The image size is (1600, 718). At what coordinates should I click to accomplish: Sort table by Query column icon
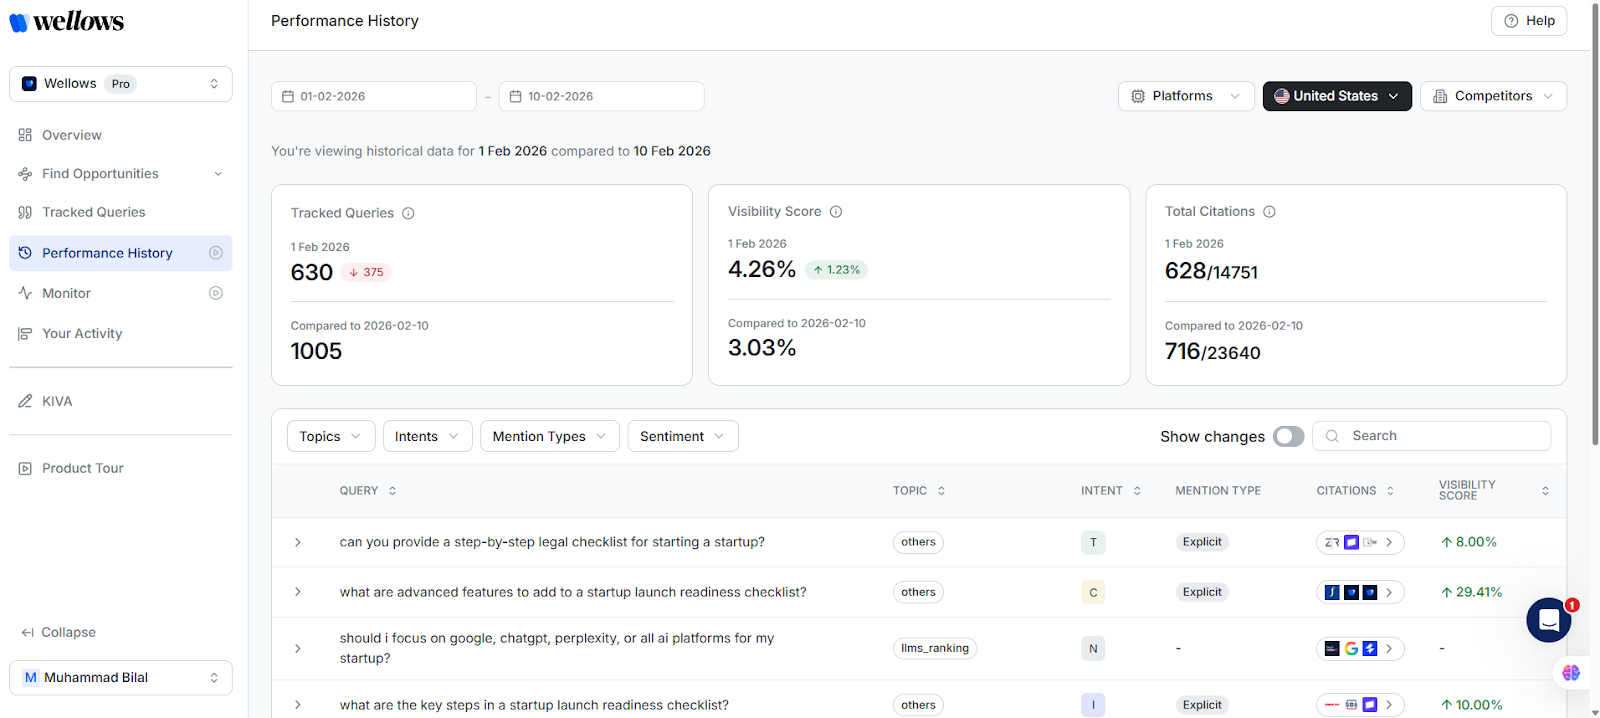392,491
